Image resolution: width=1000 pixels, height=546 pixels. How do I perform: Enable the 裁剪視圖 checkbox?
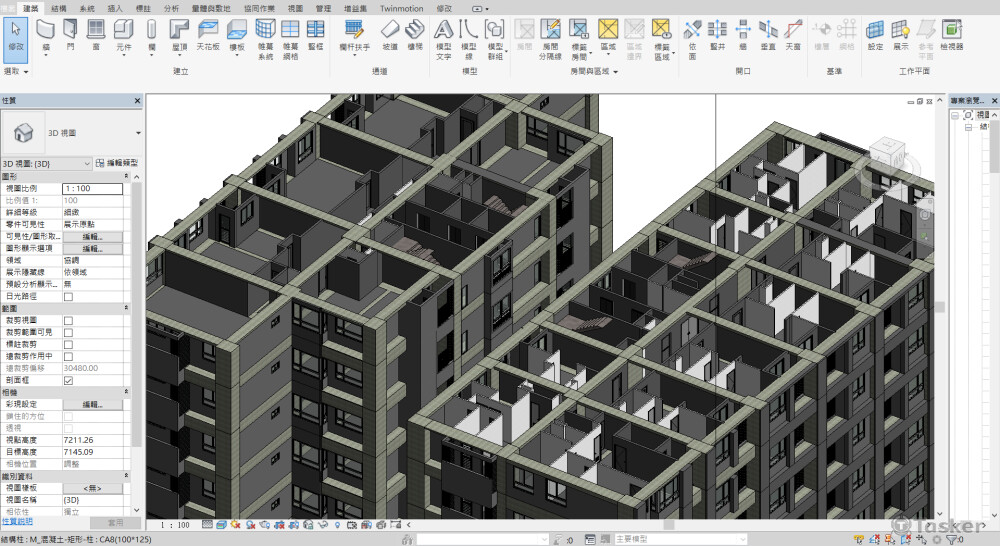pyautogui.click(x=68, y=320)
